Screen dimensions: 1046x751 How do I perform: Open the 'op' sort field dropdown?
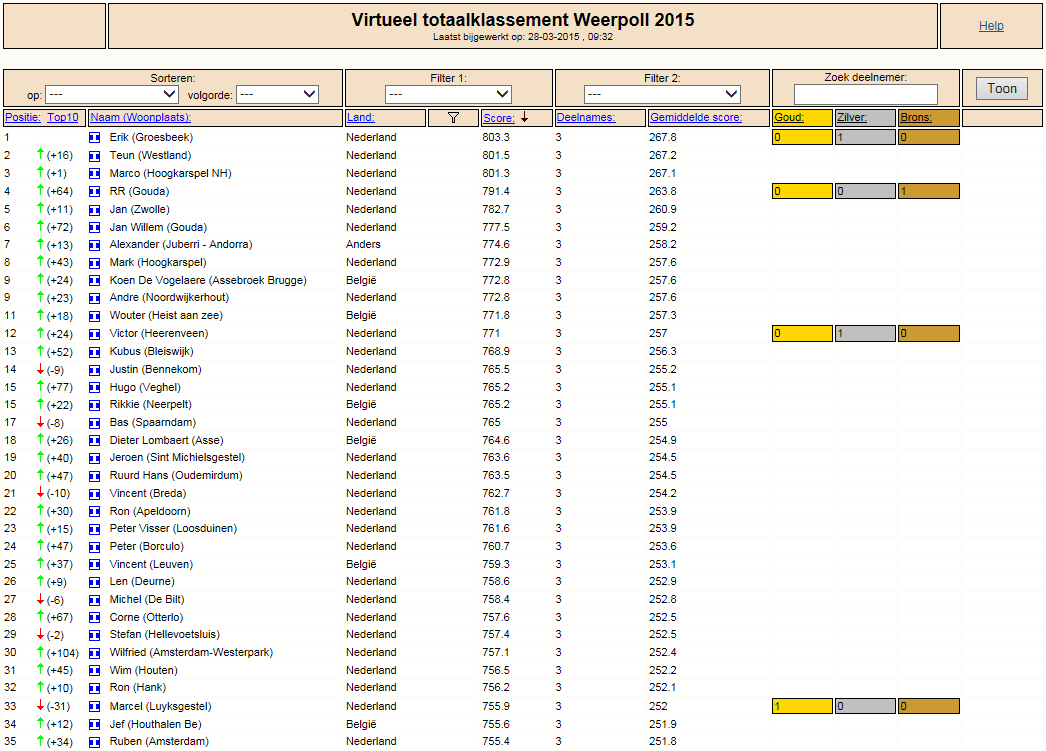pos(111,95)
